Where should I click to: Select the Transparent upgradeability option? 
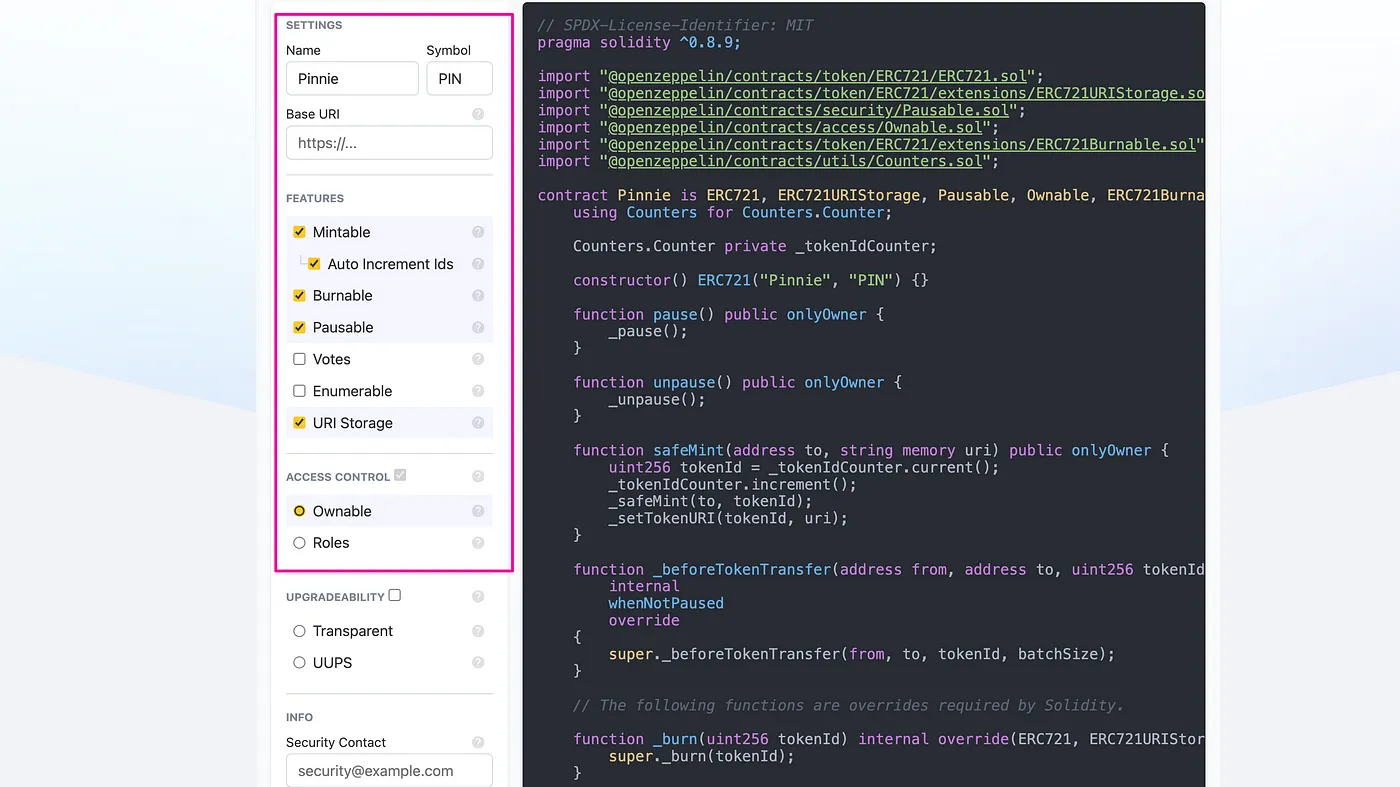pyautogui.click(x=299, y=631)
